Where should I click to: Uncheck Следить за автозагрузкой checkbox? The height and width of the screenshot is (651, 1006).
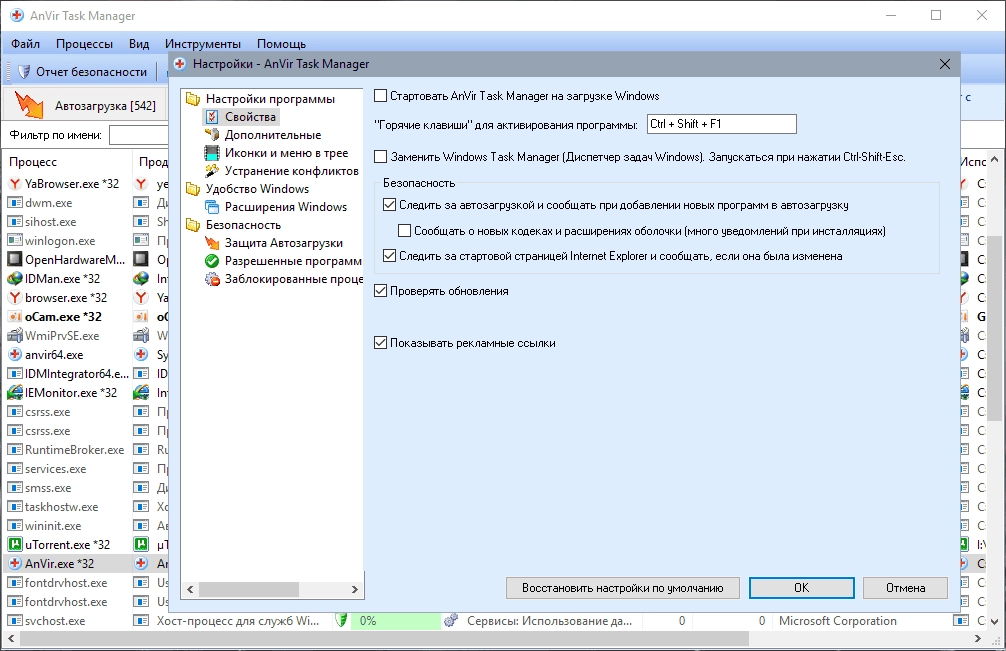point(389,205)
